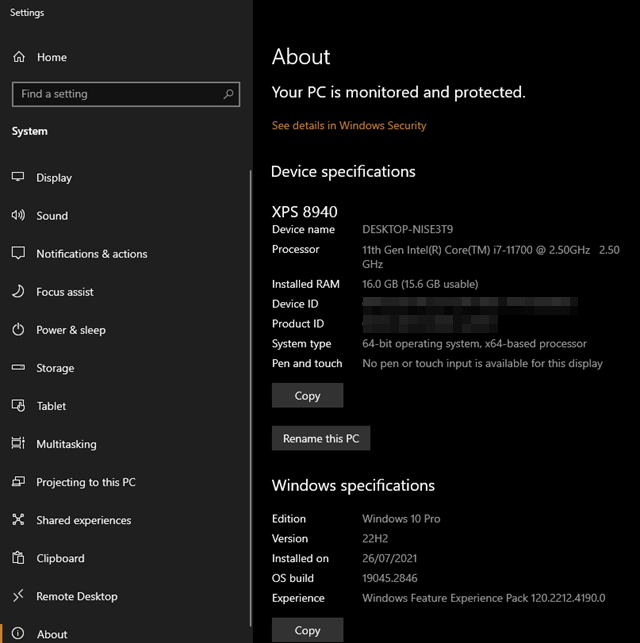Click the XPS 8940 model name

click(x=305, y=212)
